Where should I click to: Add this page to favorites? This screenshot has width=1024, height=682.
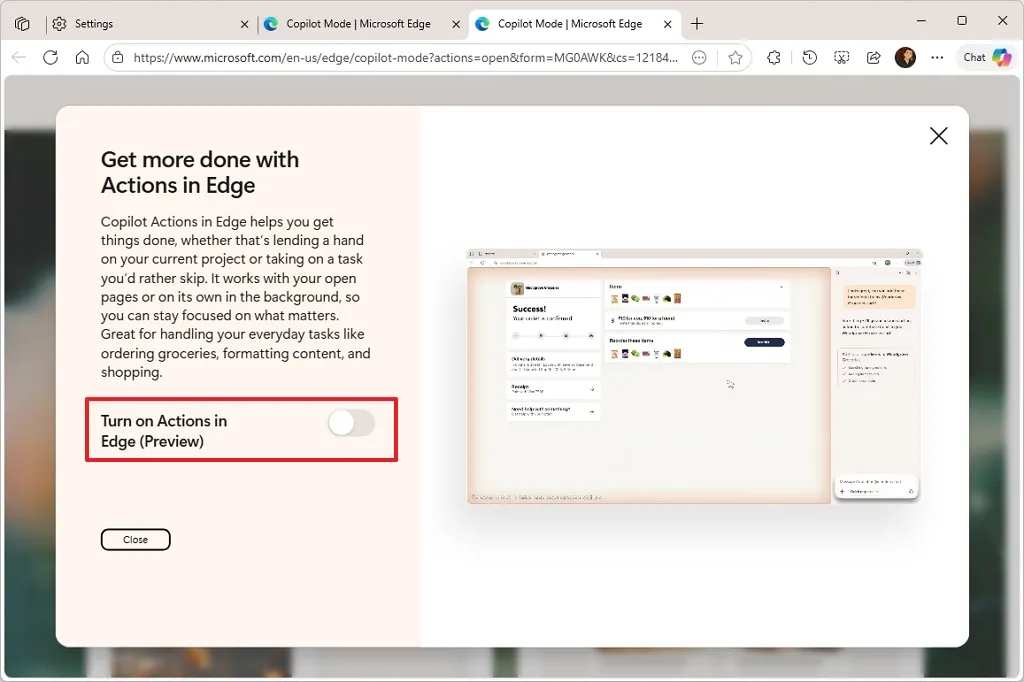737,57
